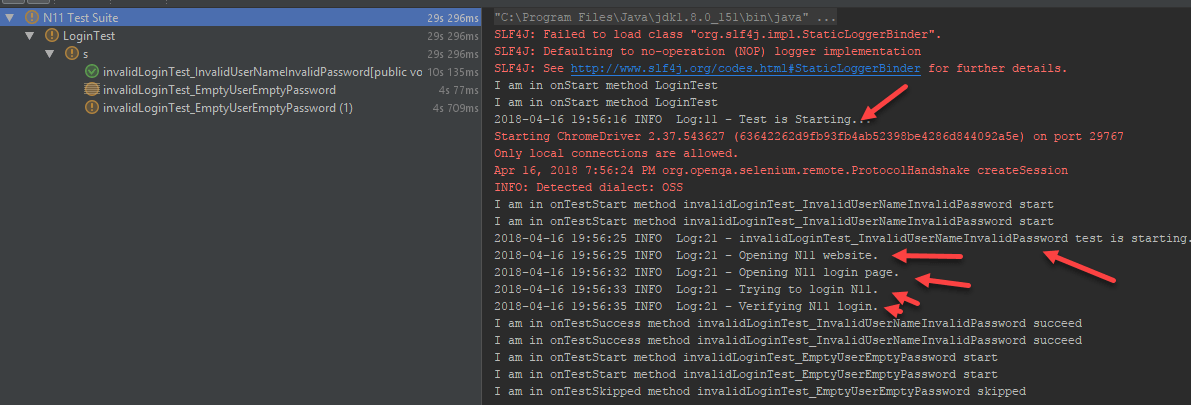Select LoginTest in the test tree
1191x405 pixels.
[88, 36]
